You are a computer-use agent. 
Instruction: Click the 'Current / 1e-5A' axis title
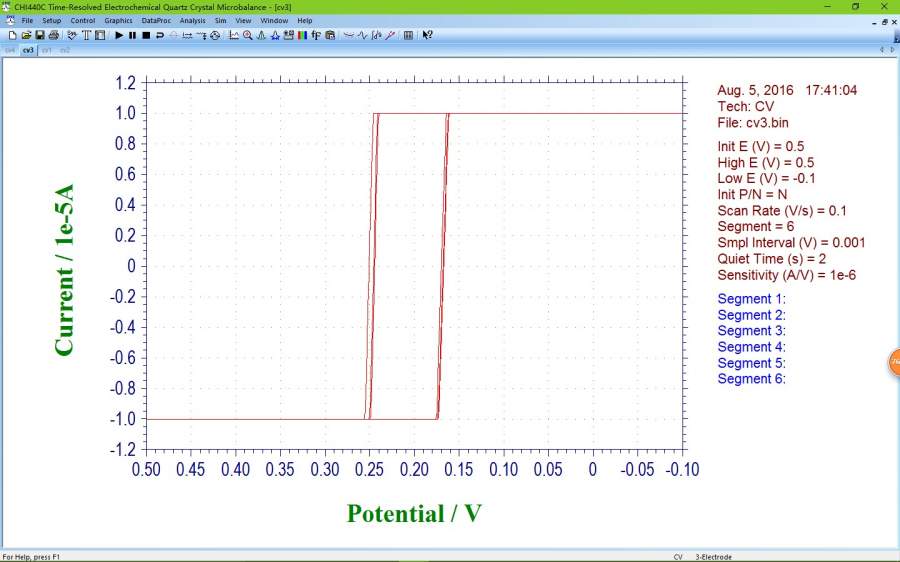tap(64, 270)
